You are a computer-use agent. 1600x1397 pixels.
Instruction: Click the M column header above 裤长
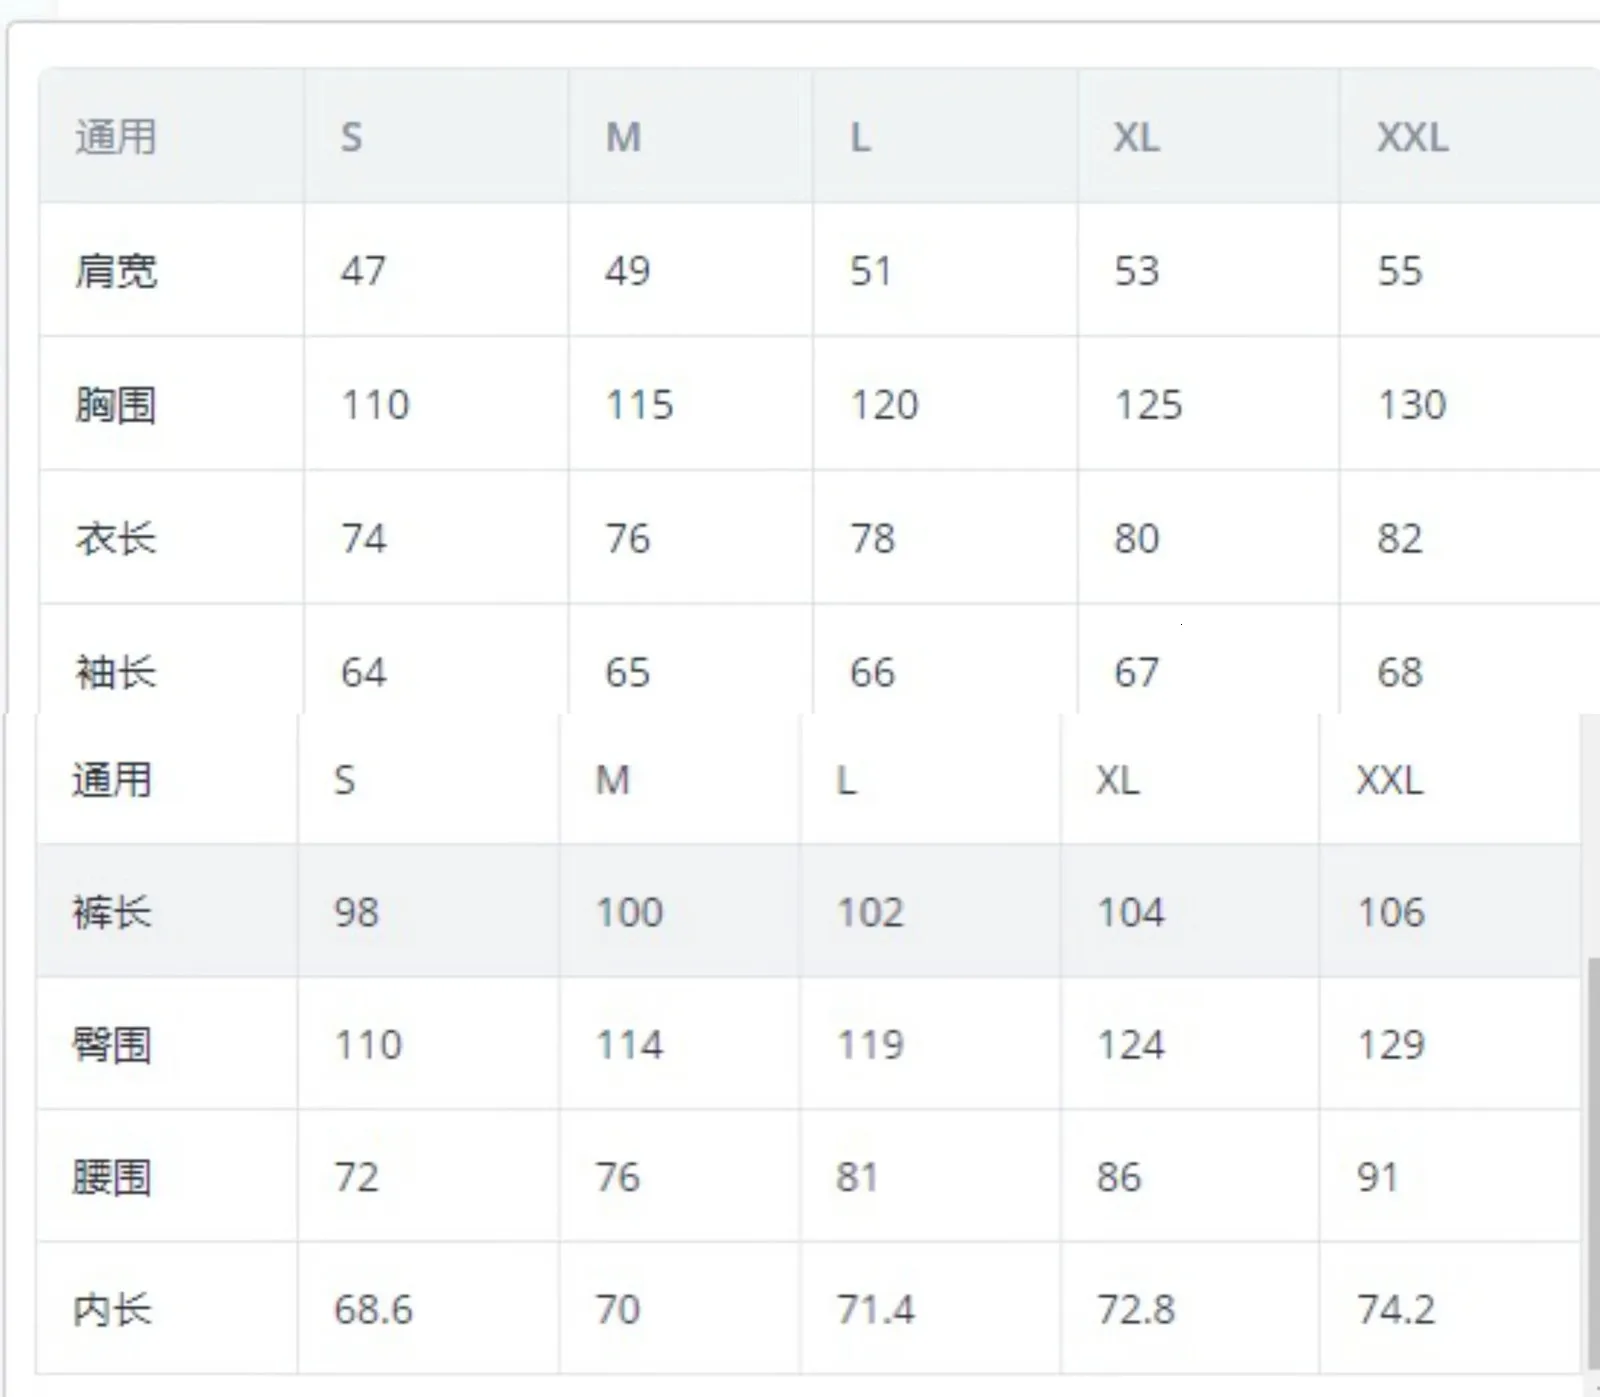click(x=613, y=780)
